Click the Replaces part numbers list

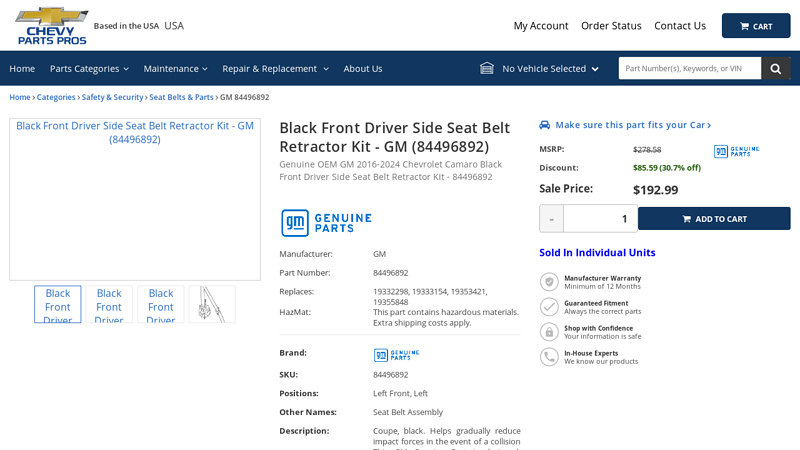coord(430,296)
